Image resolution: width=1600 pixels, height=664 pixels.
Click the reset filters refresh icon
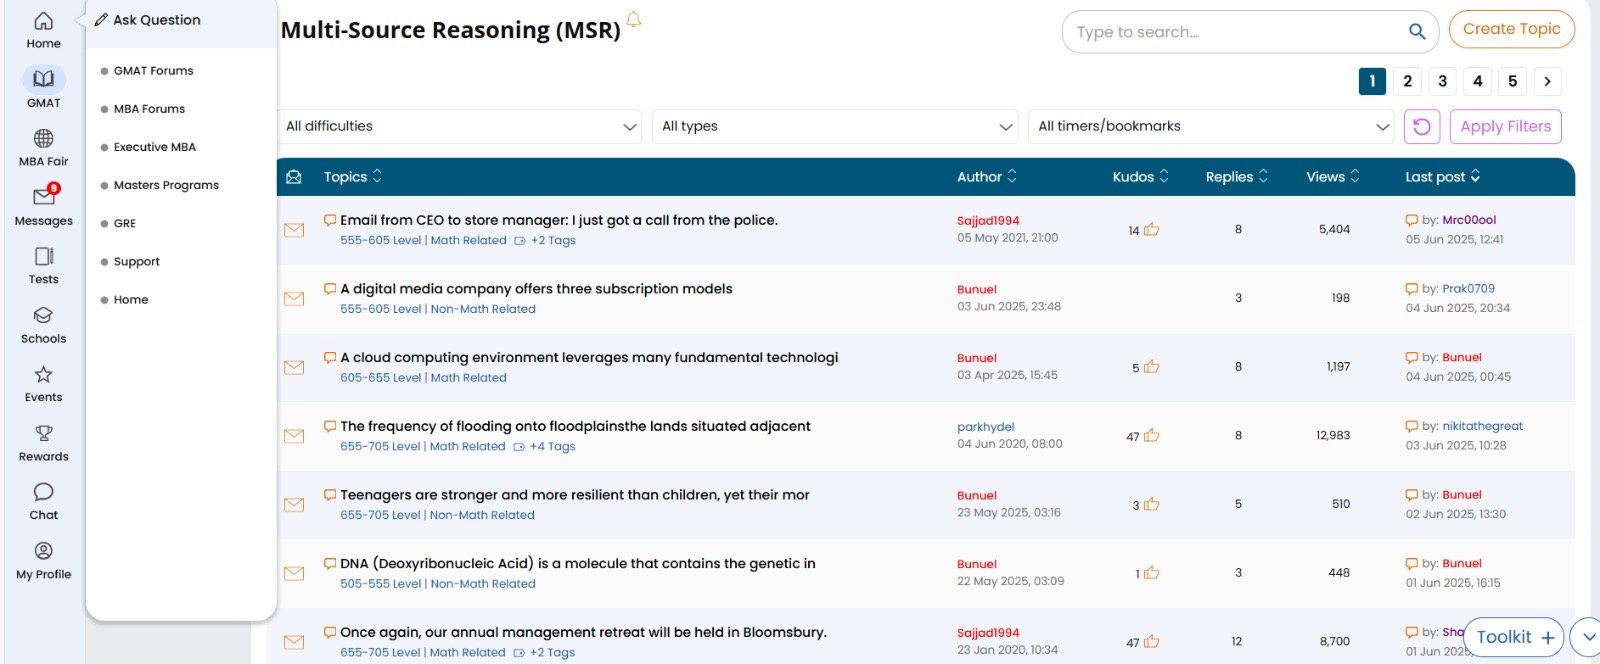tap(1421, 127)
